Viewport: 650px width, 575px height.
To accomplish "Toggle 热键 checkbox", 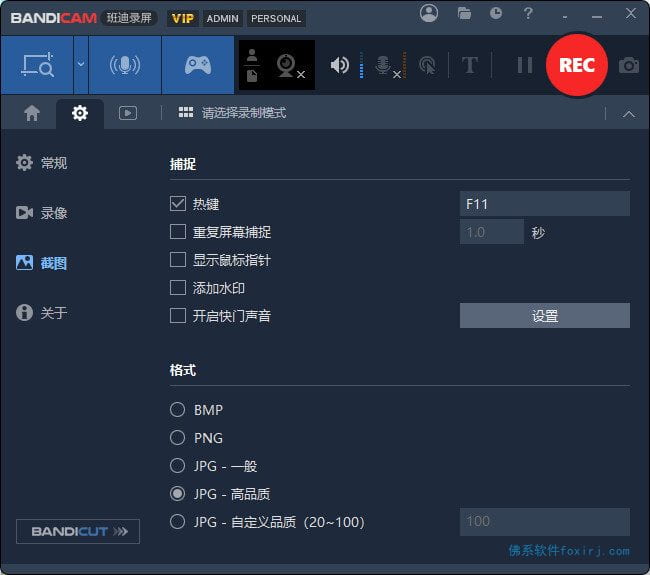I will pyautogui.click(x=178, y=204).
